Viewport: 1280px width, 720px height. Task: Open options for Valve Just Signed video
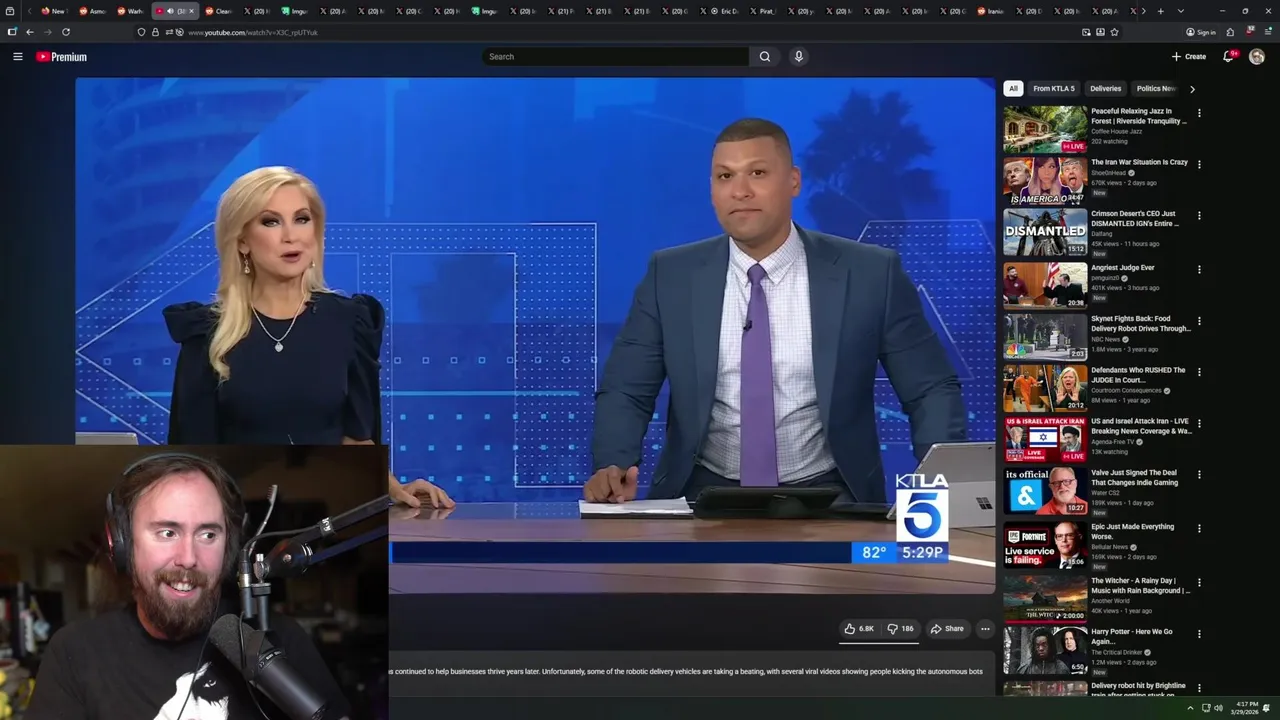(x=1199, y=475)
